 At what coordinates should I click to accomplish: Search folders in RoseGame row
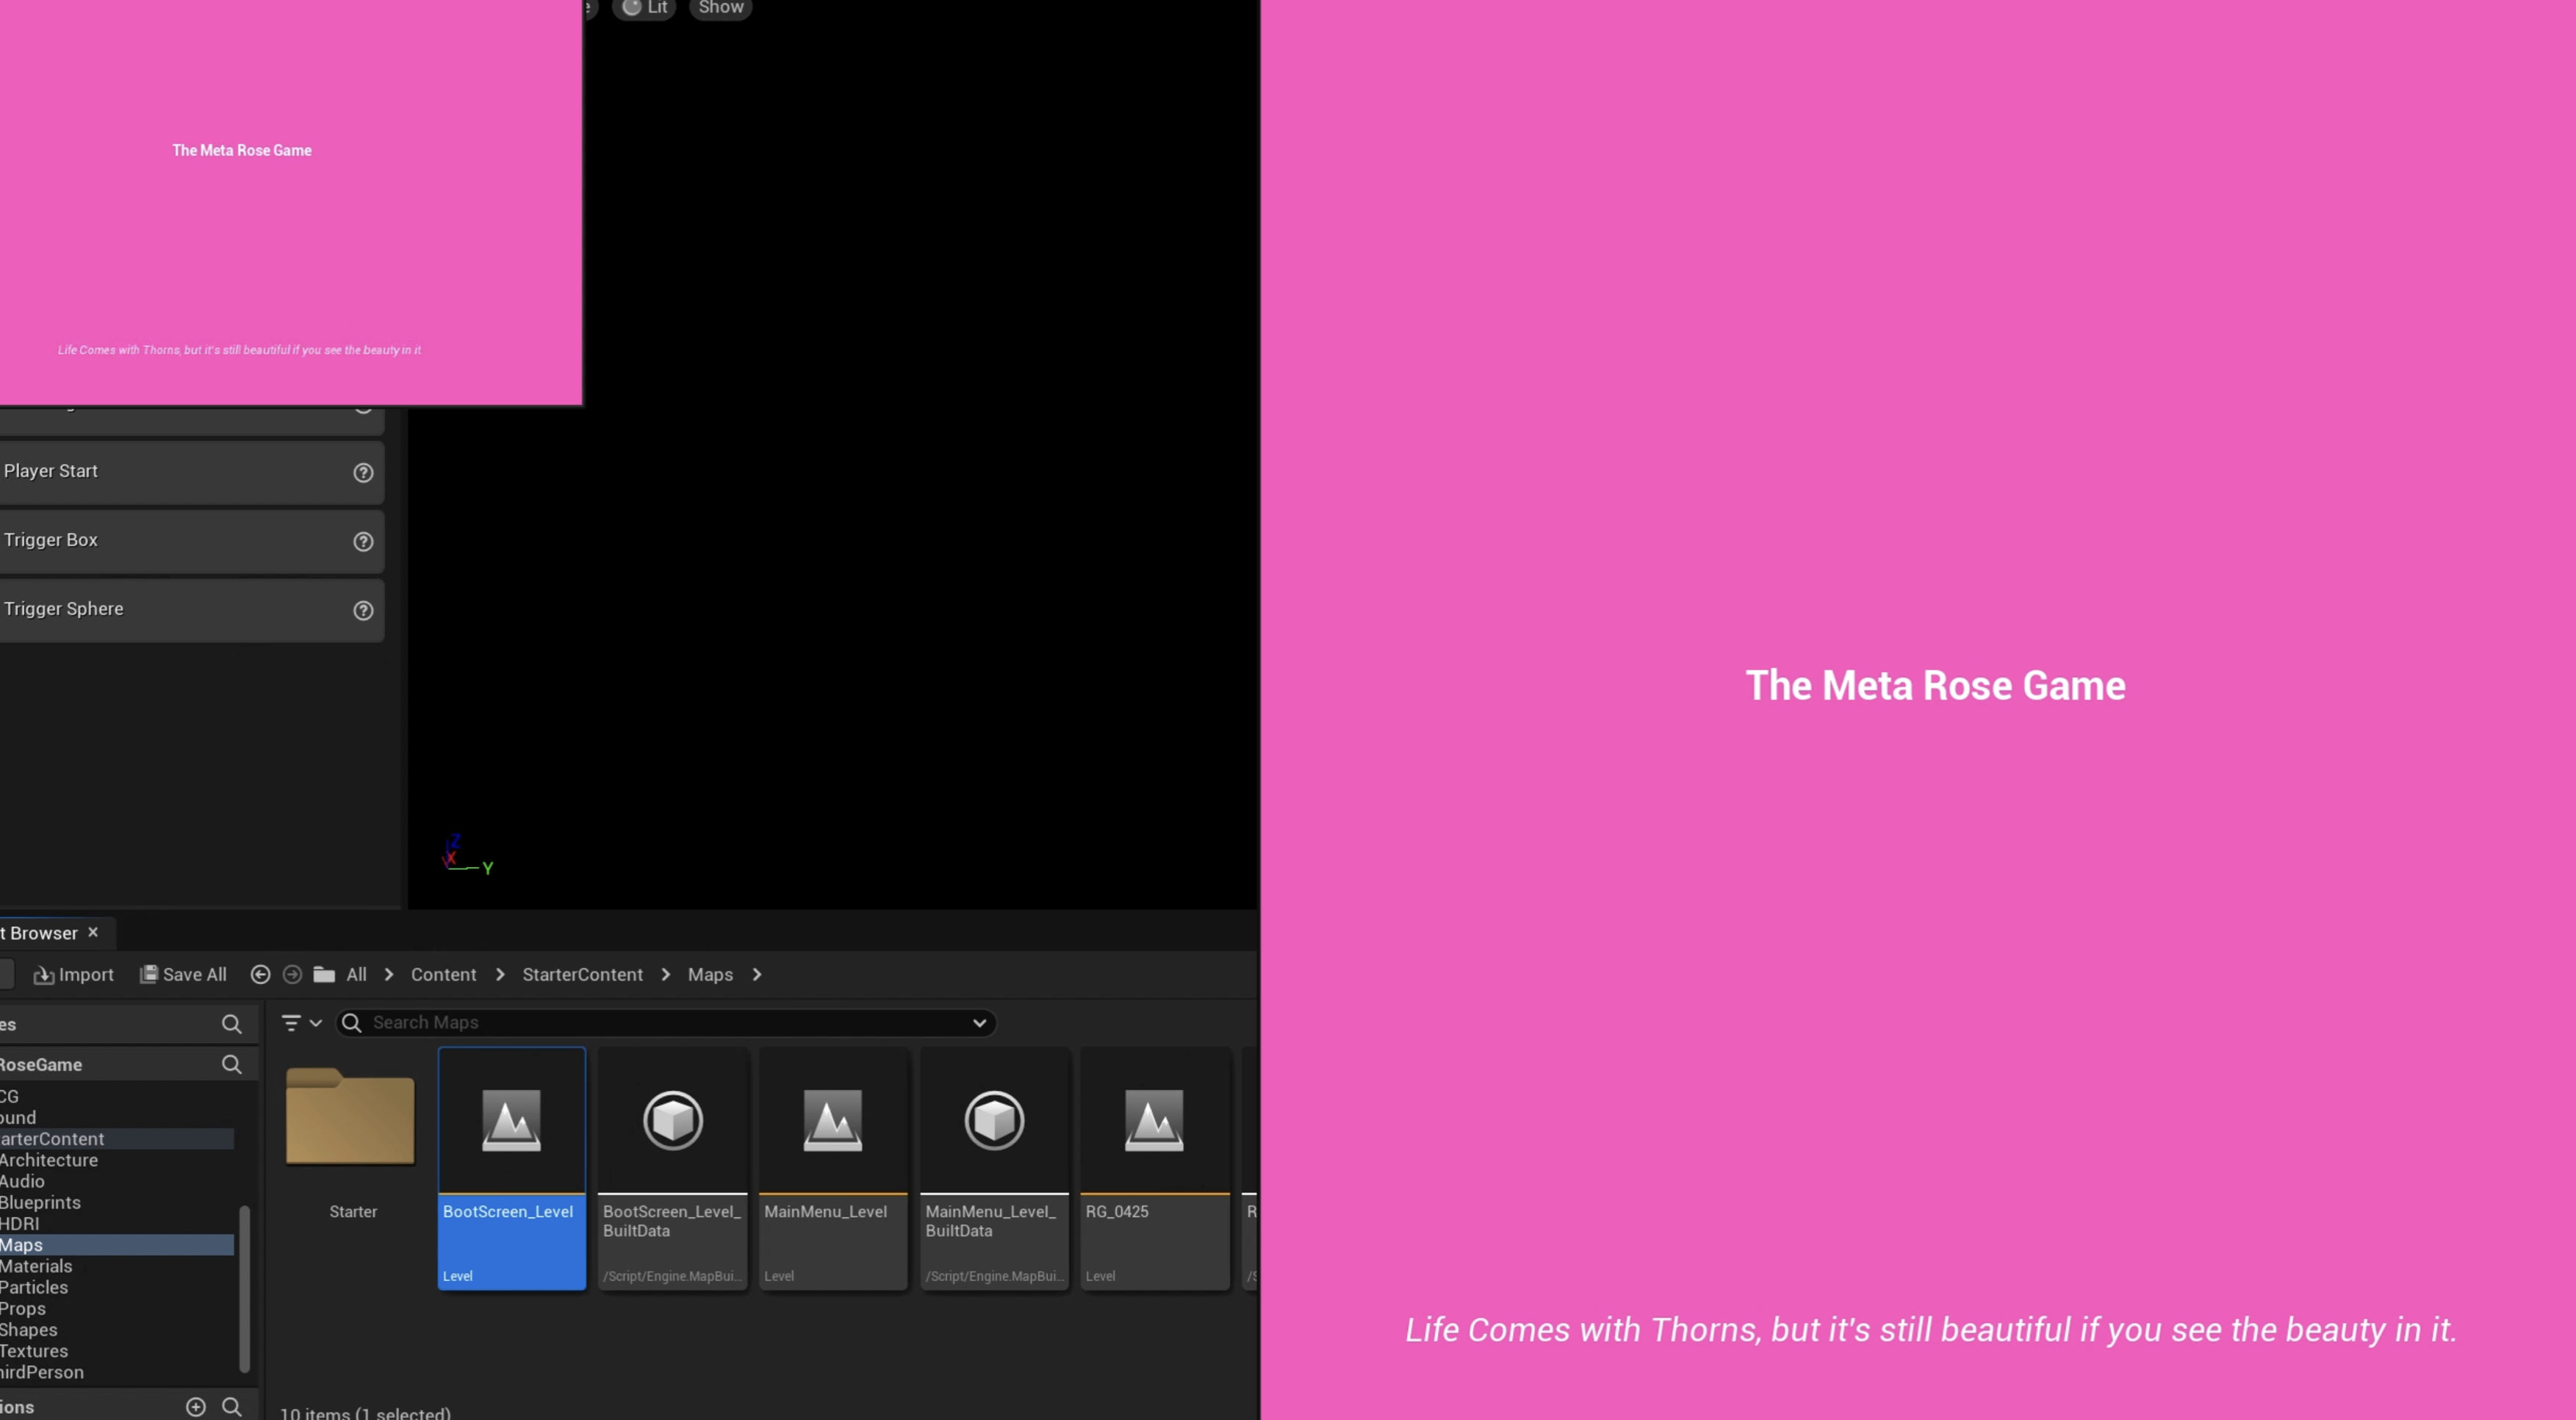231,1065
